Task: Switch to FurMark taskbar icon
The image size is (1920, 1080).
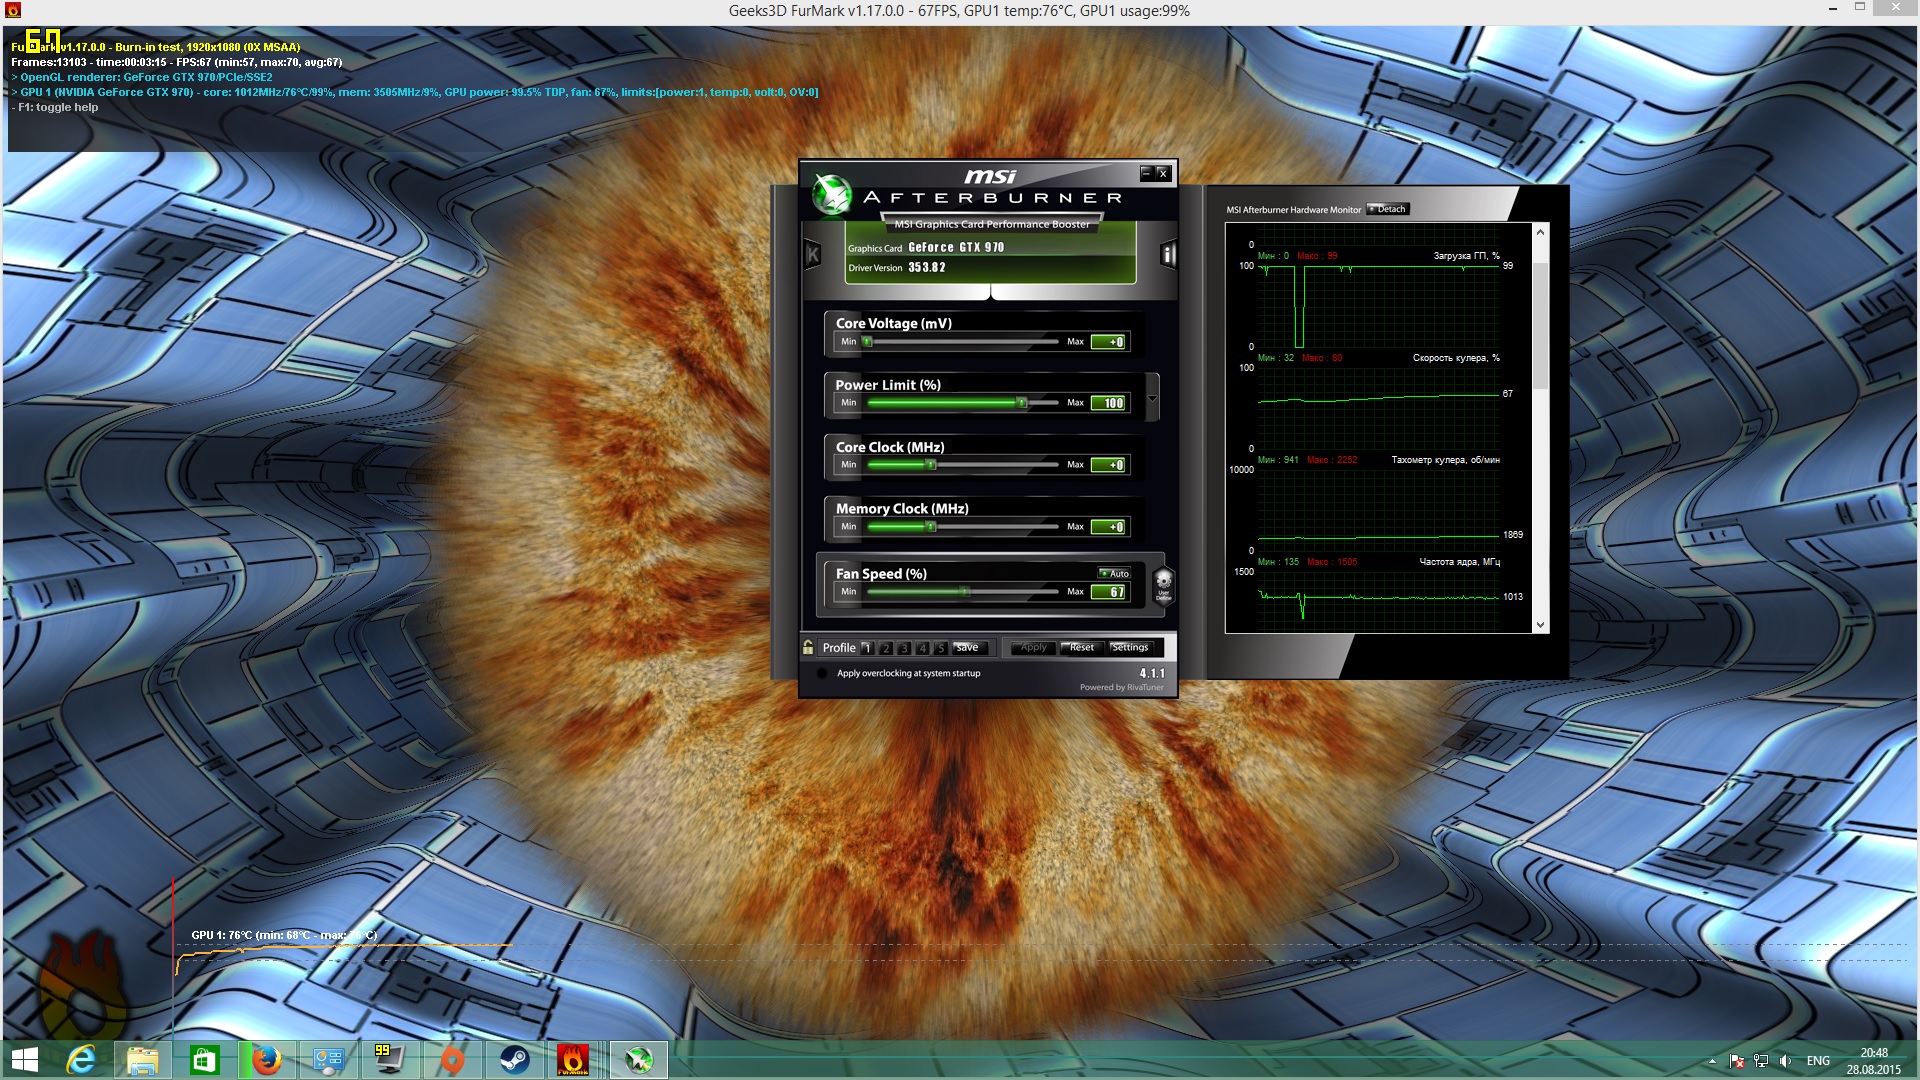Action: point(573,1060)
